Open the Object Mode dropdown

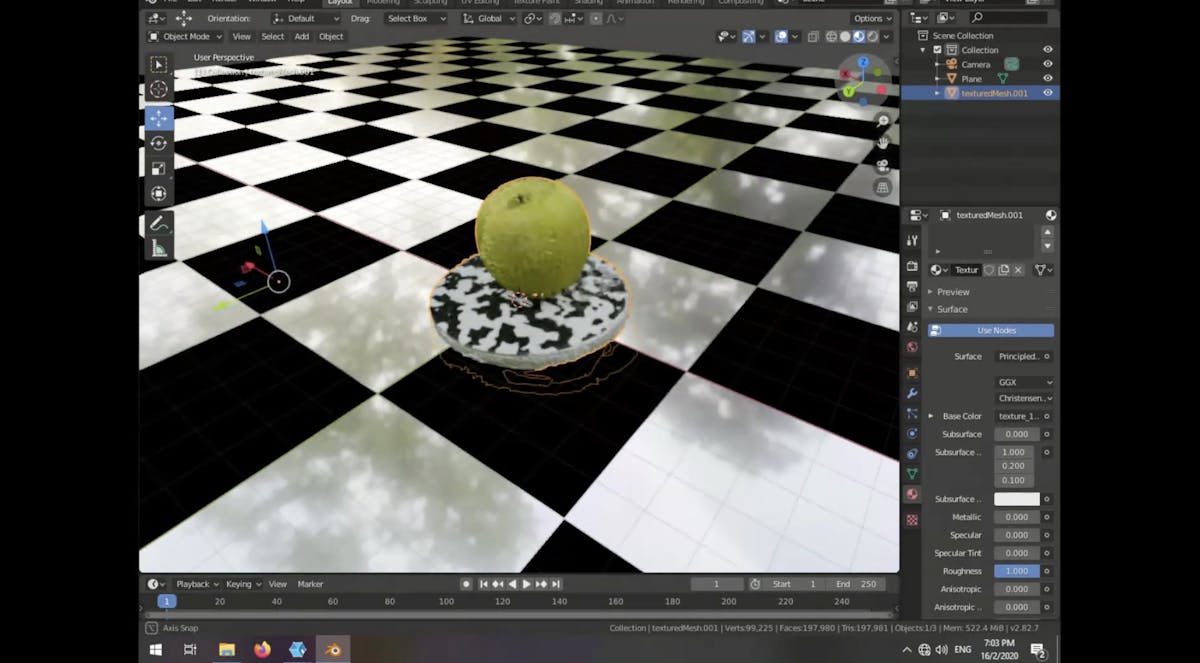pyautogui.click(x=186, y=37)
